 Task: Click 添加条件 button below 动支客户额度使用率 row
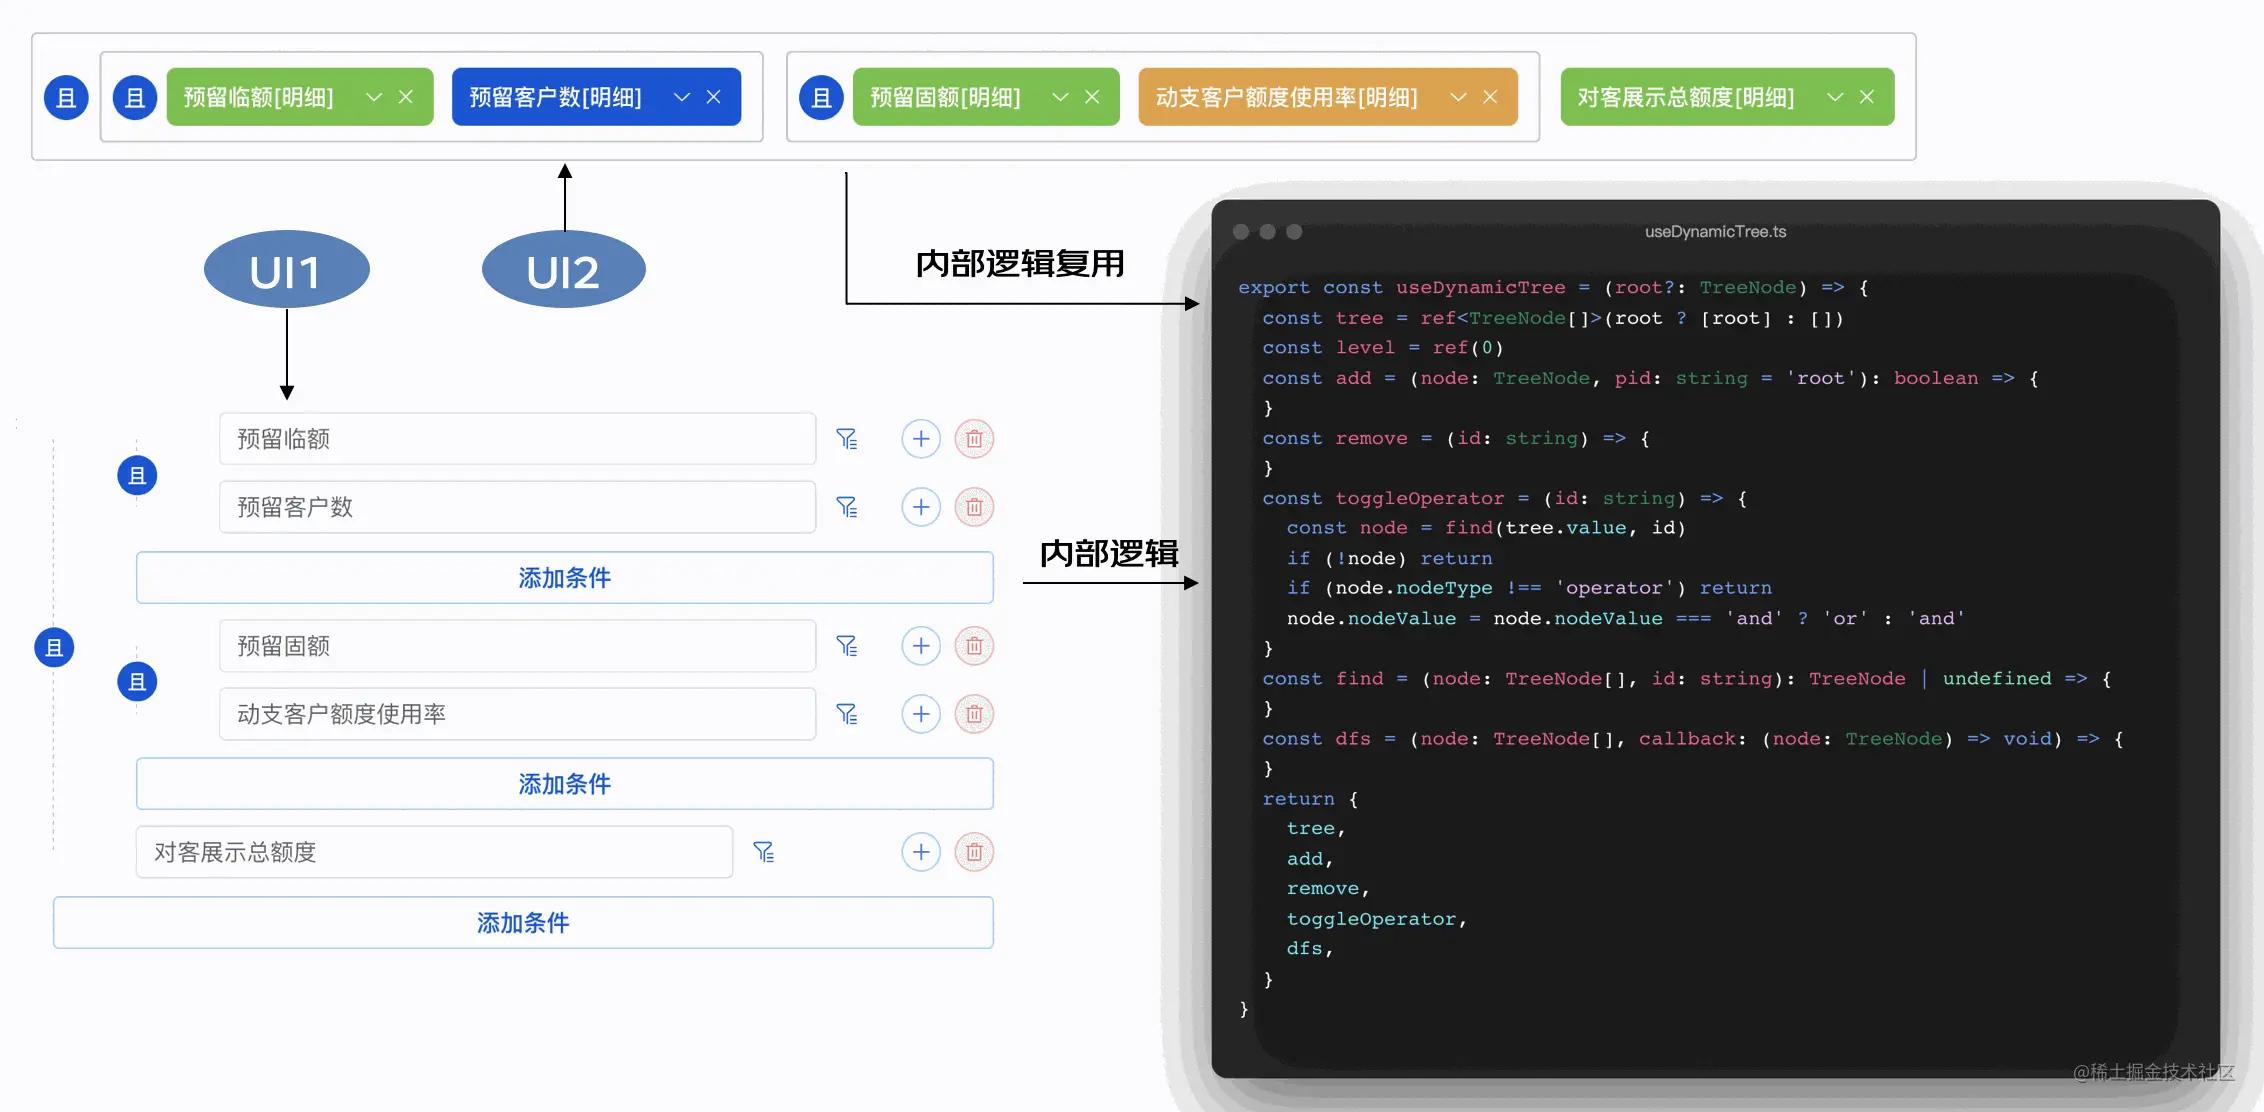click(x=565, y=784)
